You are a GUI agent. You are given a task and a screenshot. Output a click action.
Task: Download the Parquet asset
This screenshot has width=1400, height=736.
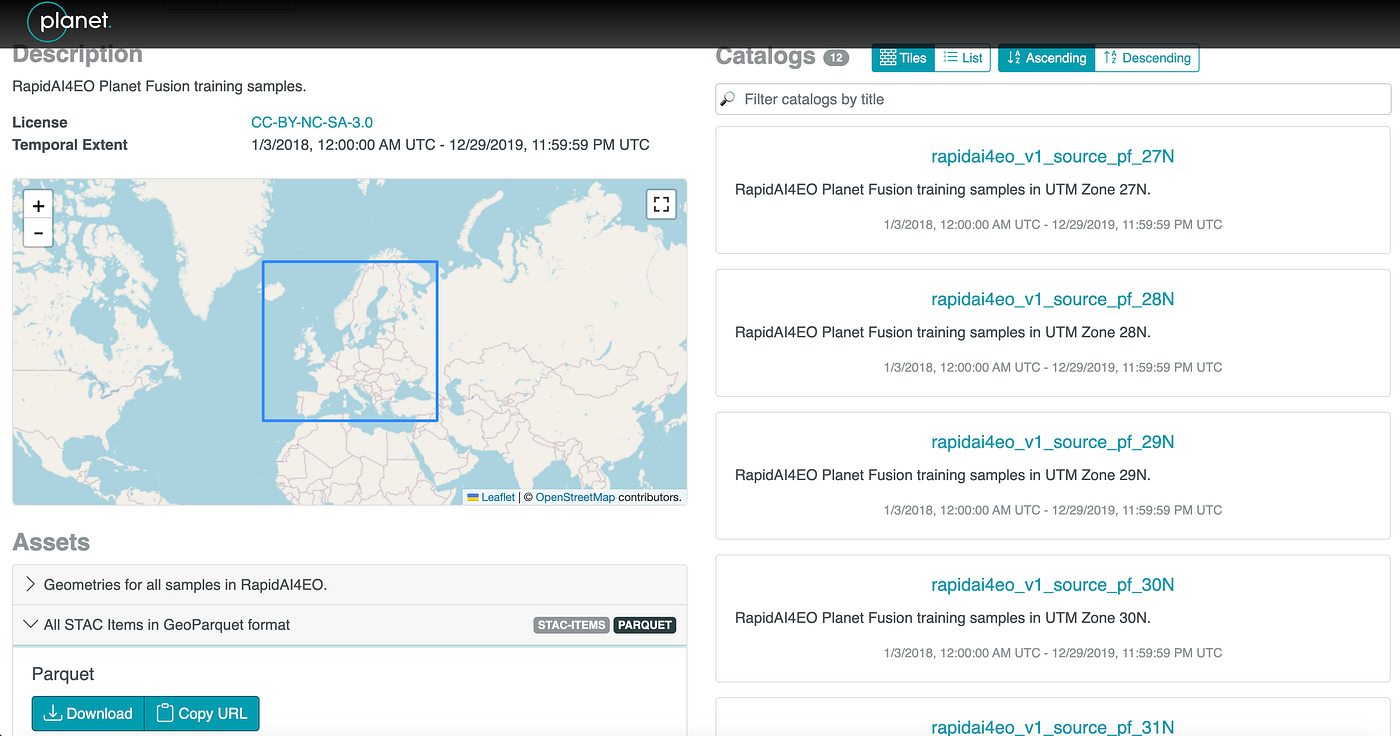point(88,713)
